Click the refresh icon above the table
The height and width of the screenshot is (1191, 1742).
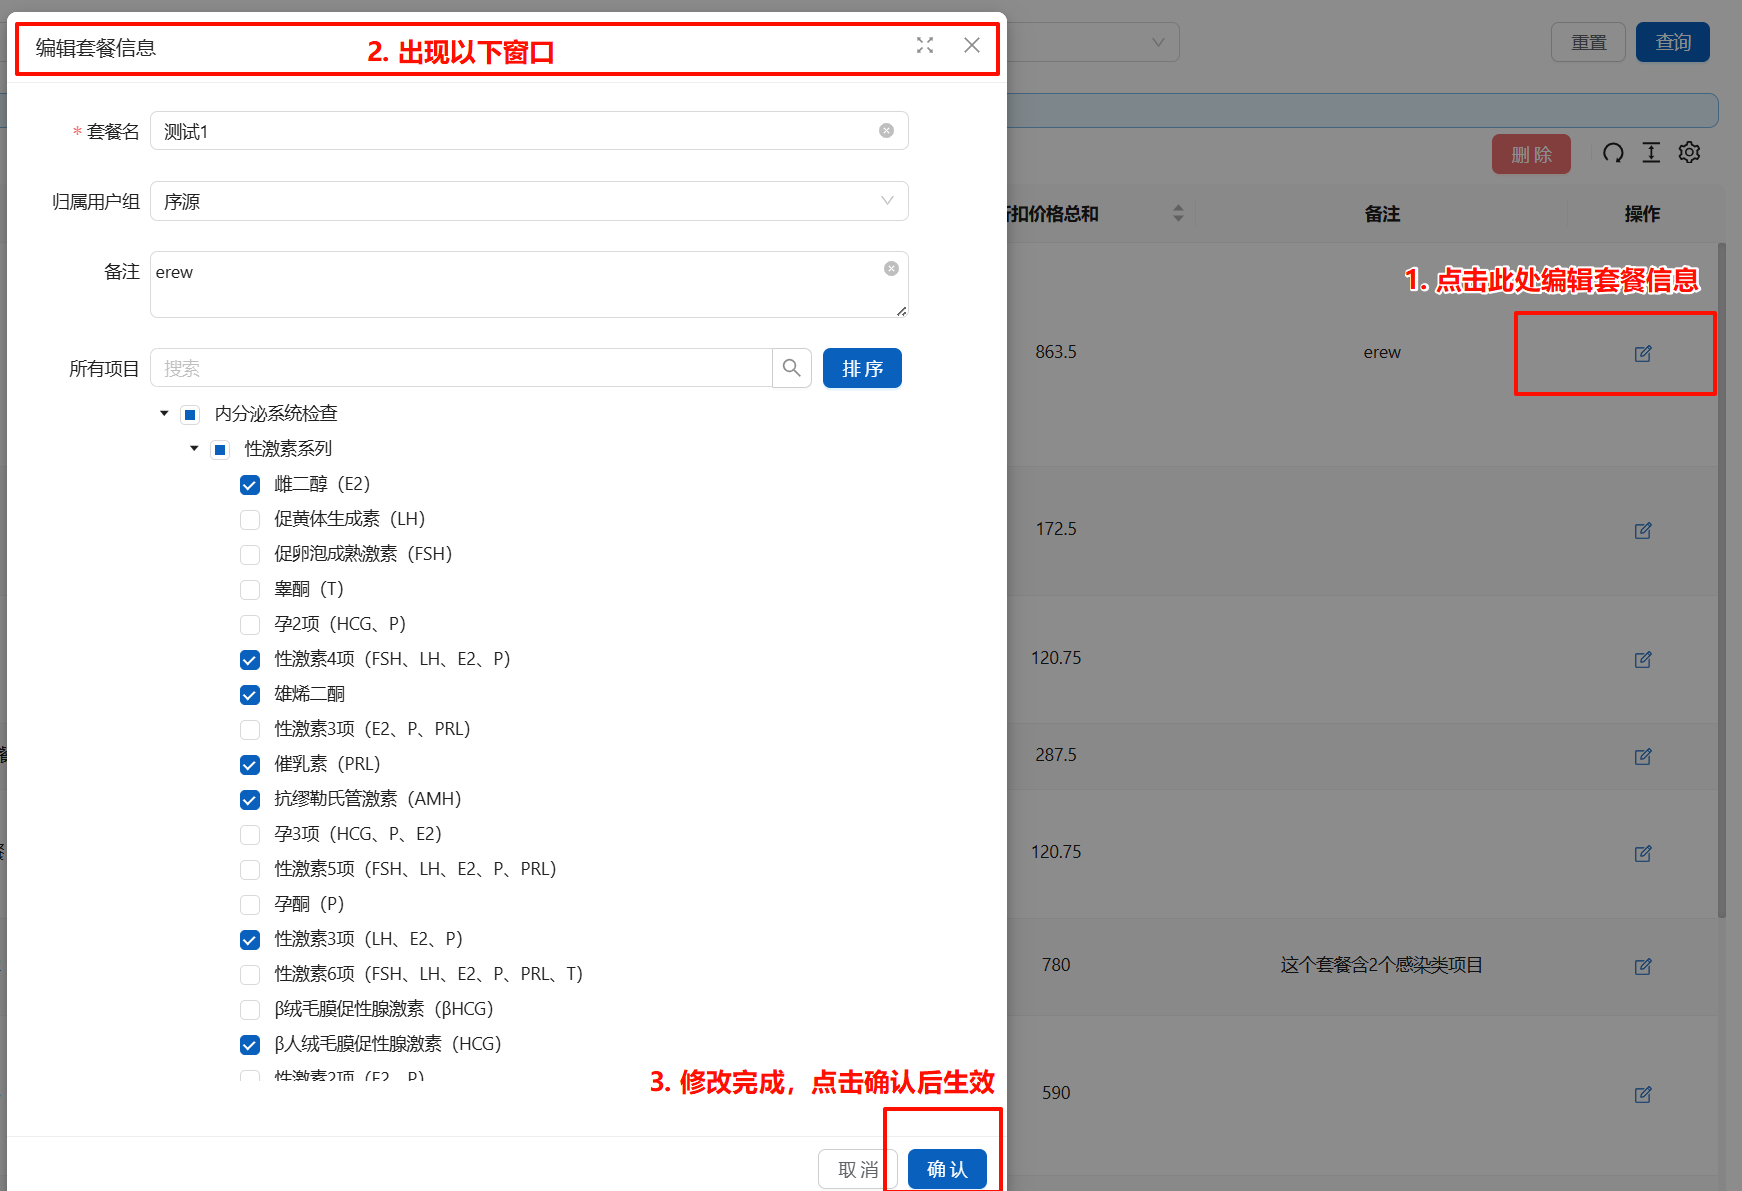[1613, 153]
